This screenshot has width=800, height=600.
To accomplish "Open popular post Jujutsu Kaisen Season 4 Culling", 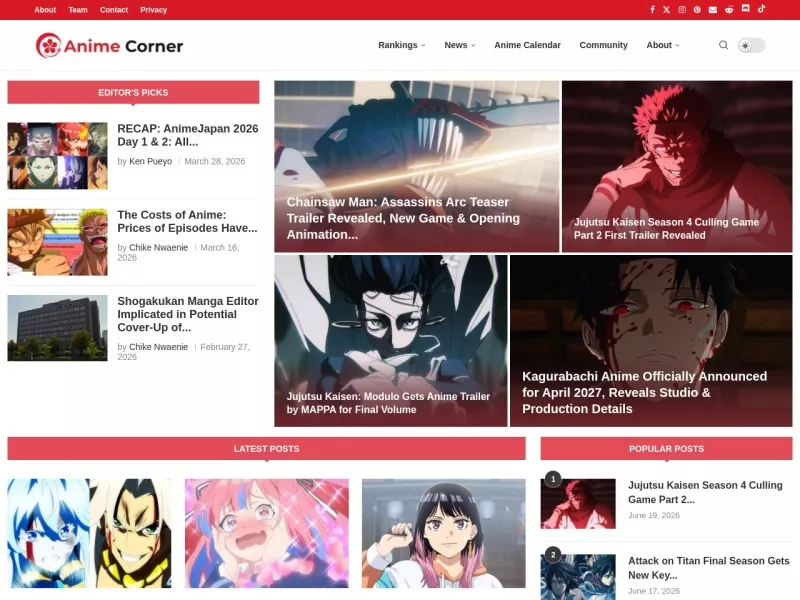I will [705, 492].
